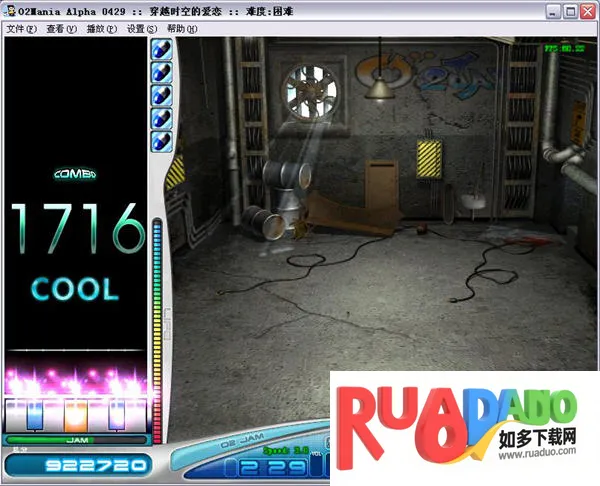Click the second pill icon from top

coord(160,72)
